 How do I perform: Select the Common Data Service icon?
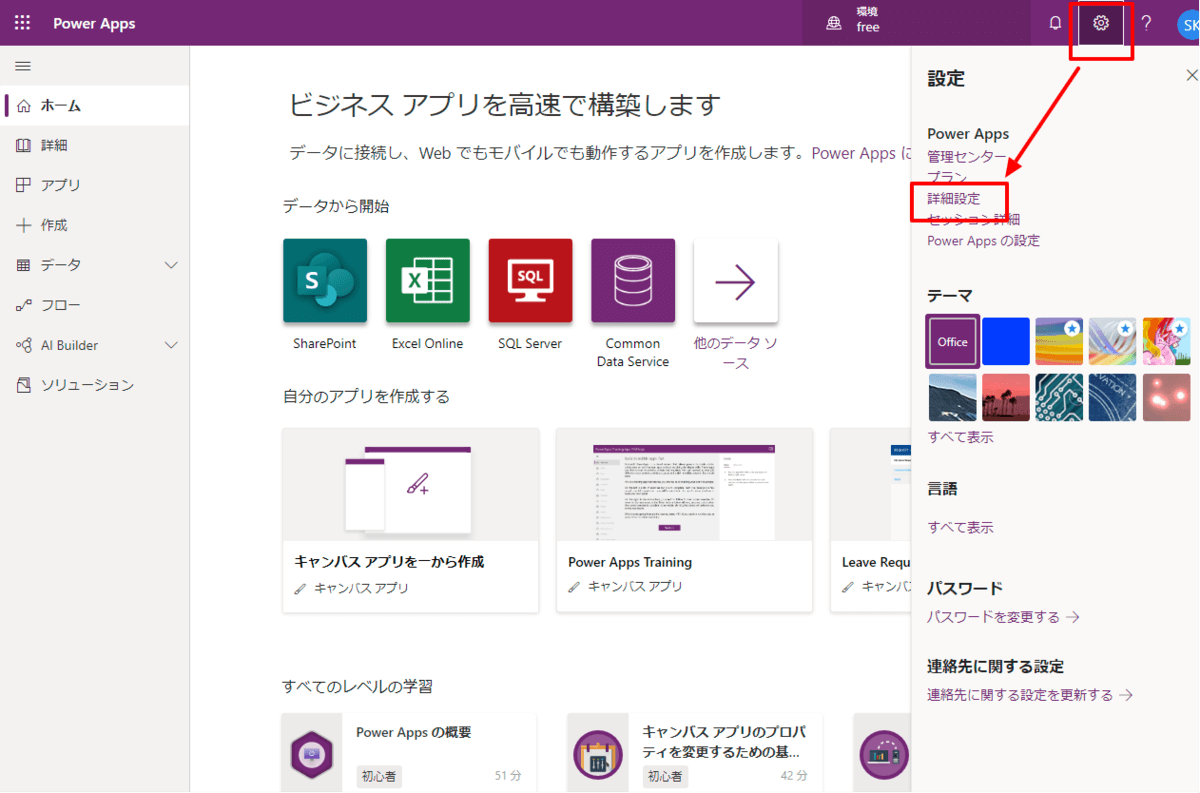(x=633, y=281)
